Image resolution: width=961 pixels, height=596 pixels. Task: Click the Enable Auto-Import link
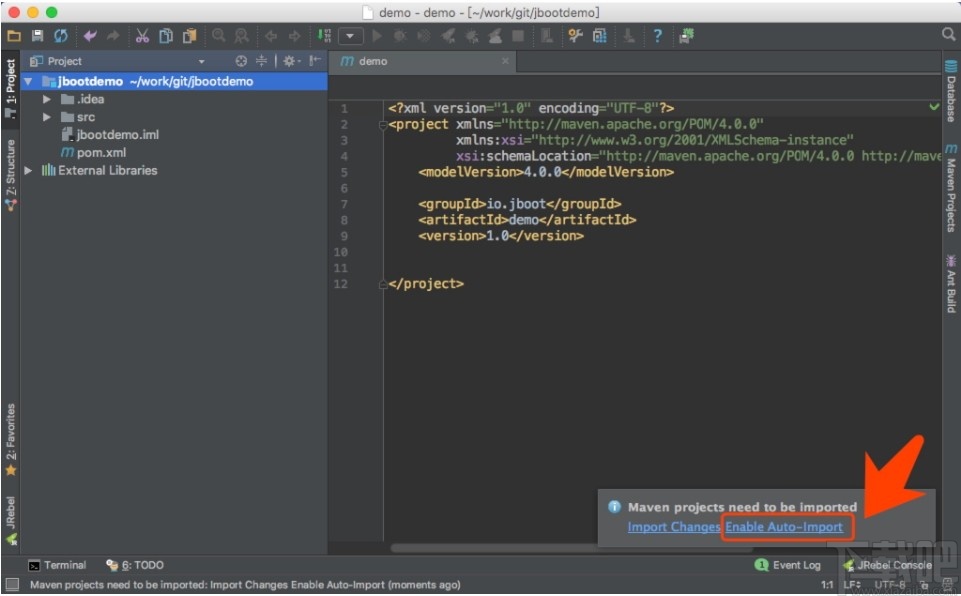[784, 527]
